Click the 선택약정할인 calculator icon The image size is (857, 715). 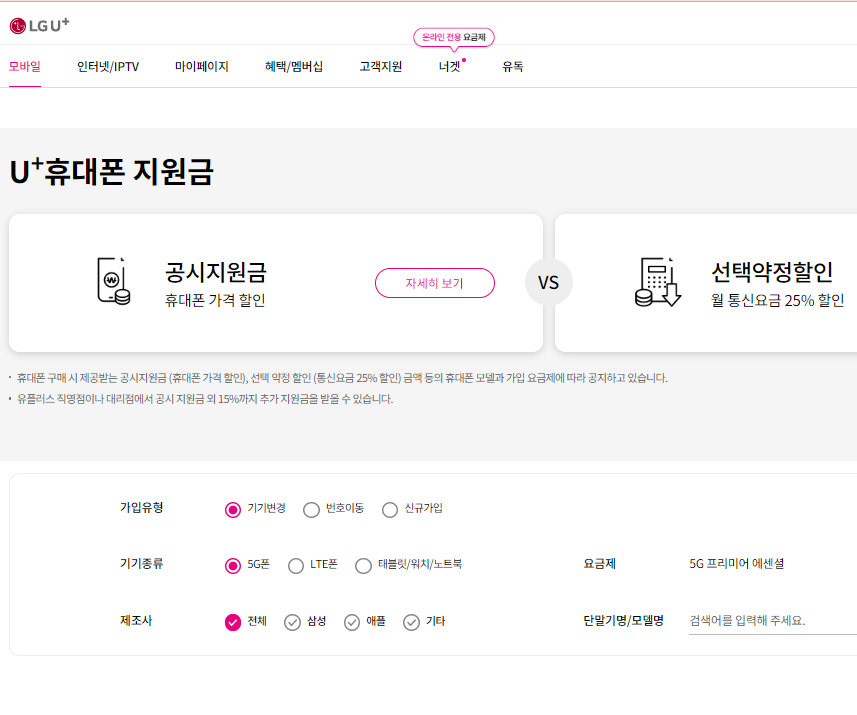658,282
